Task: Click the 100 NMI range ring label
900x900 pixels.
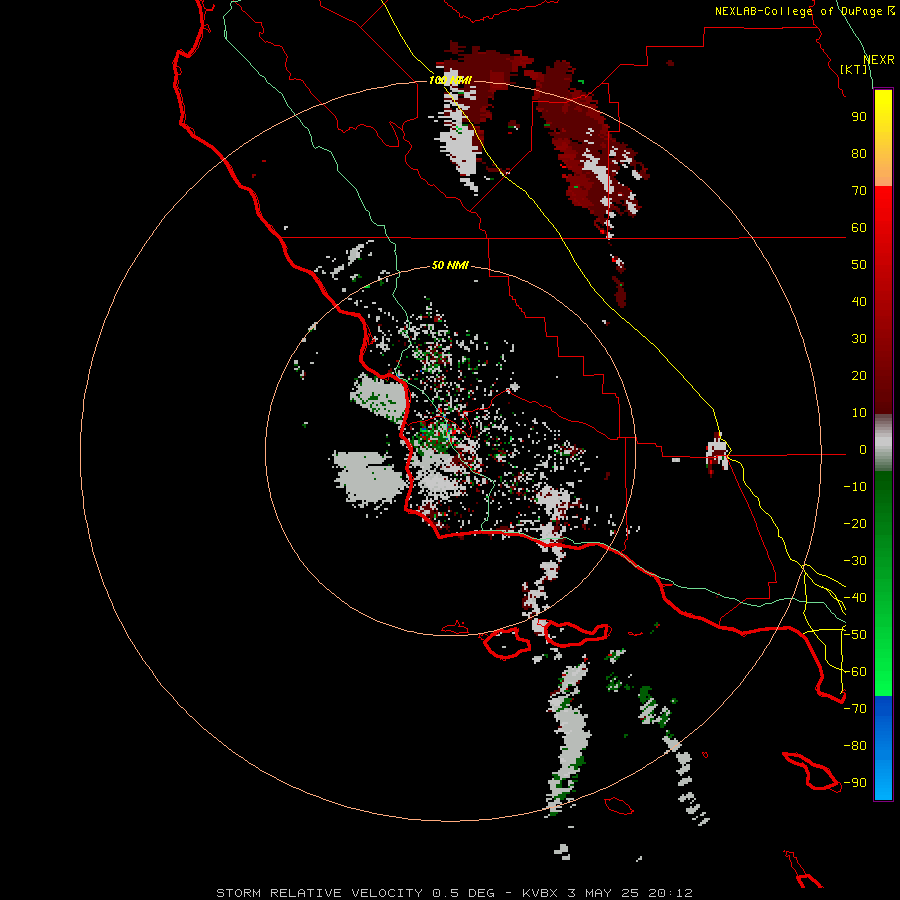Action: tap(450, 80)
